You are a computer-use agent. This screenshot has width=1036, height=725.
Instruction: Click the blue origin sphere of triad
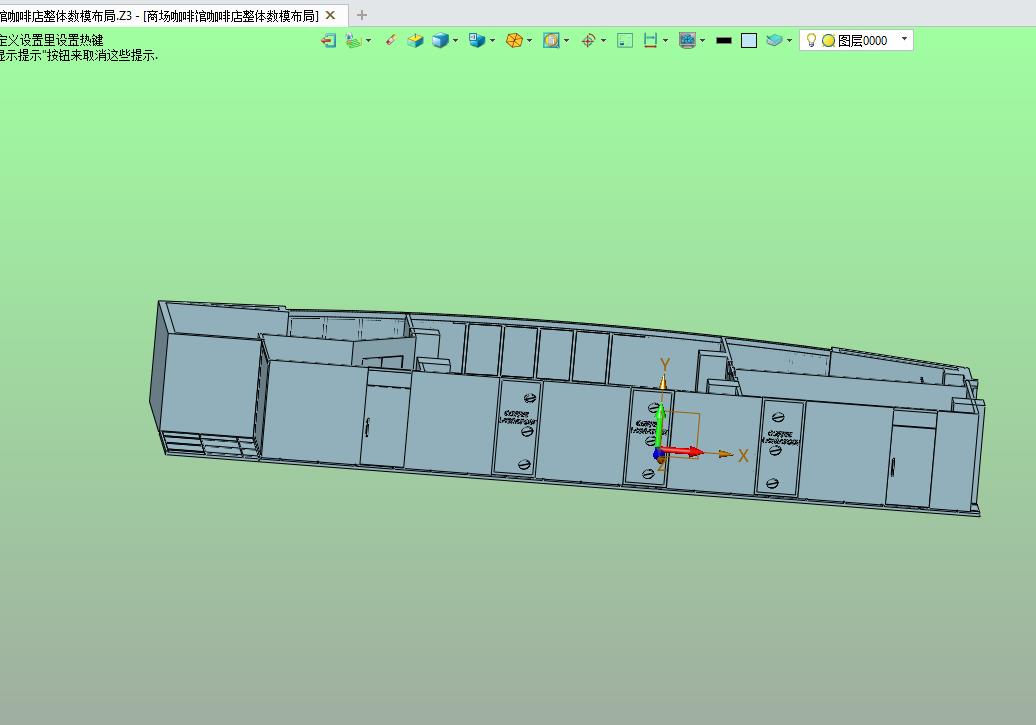(x=658, y=454)
